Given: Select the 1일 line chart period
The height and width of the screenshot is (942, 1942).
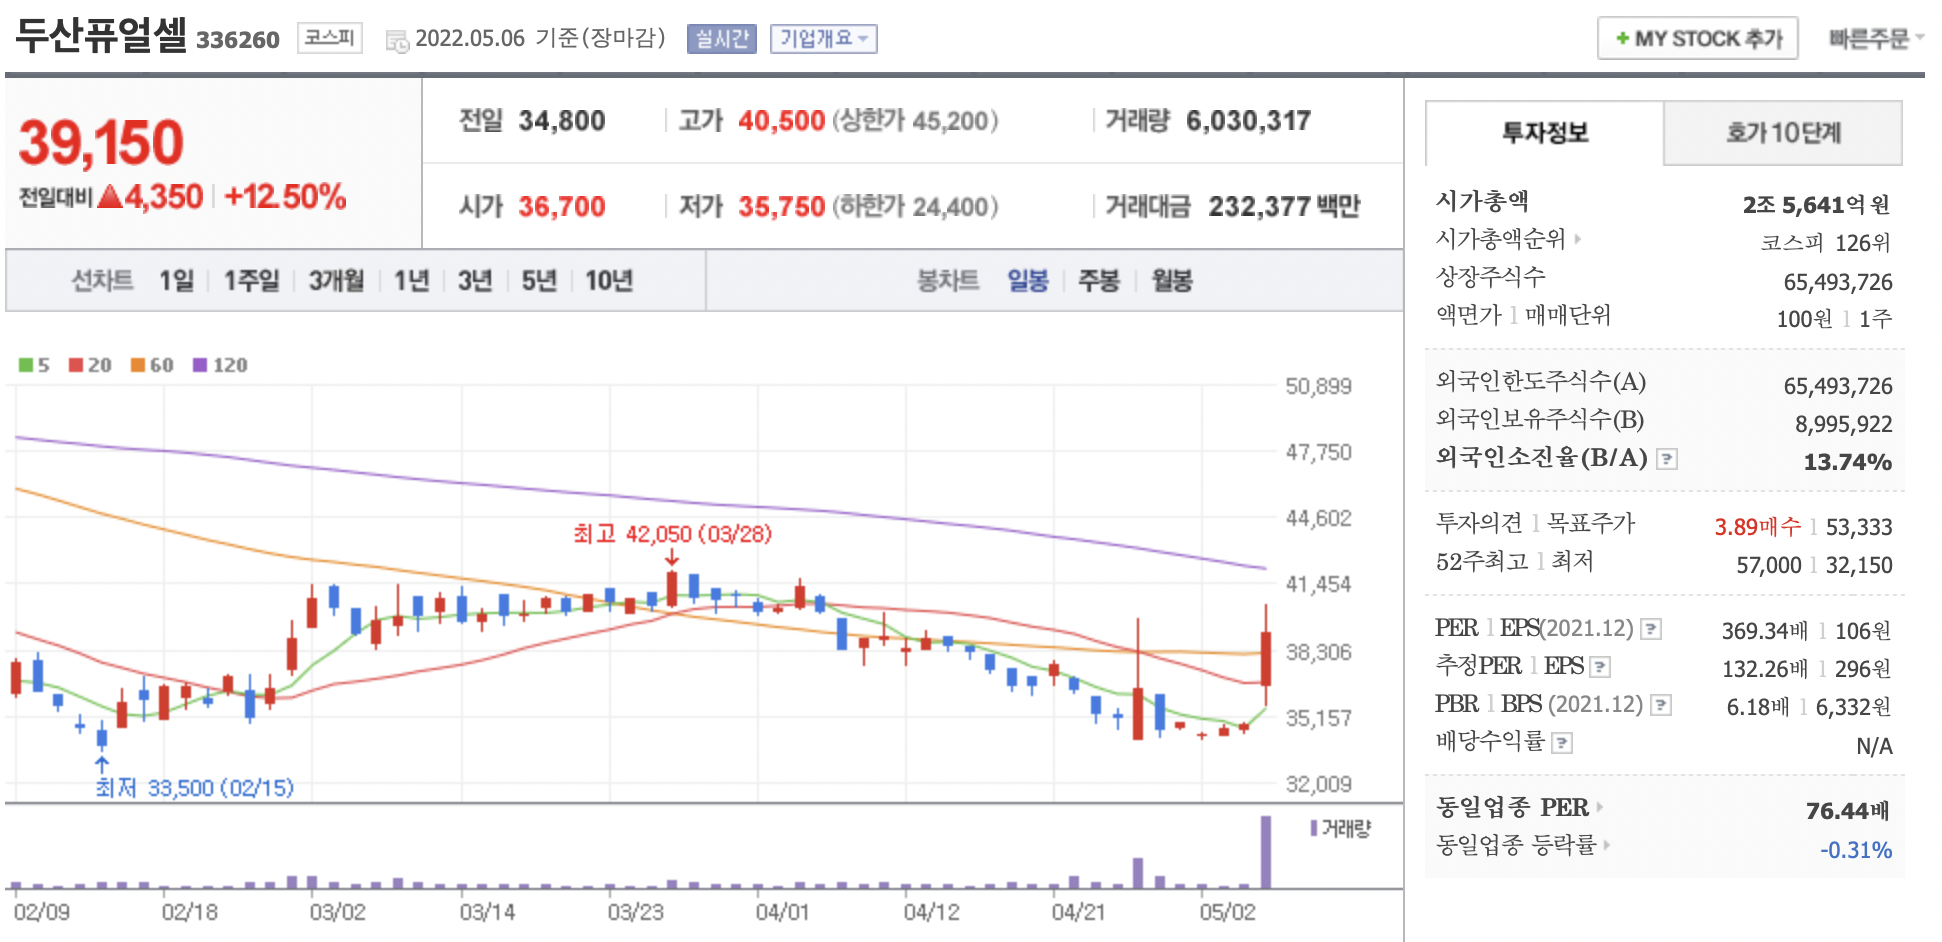Looking at the screenshot, I should (x=177, y=281).
